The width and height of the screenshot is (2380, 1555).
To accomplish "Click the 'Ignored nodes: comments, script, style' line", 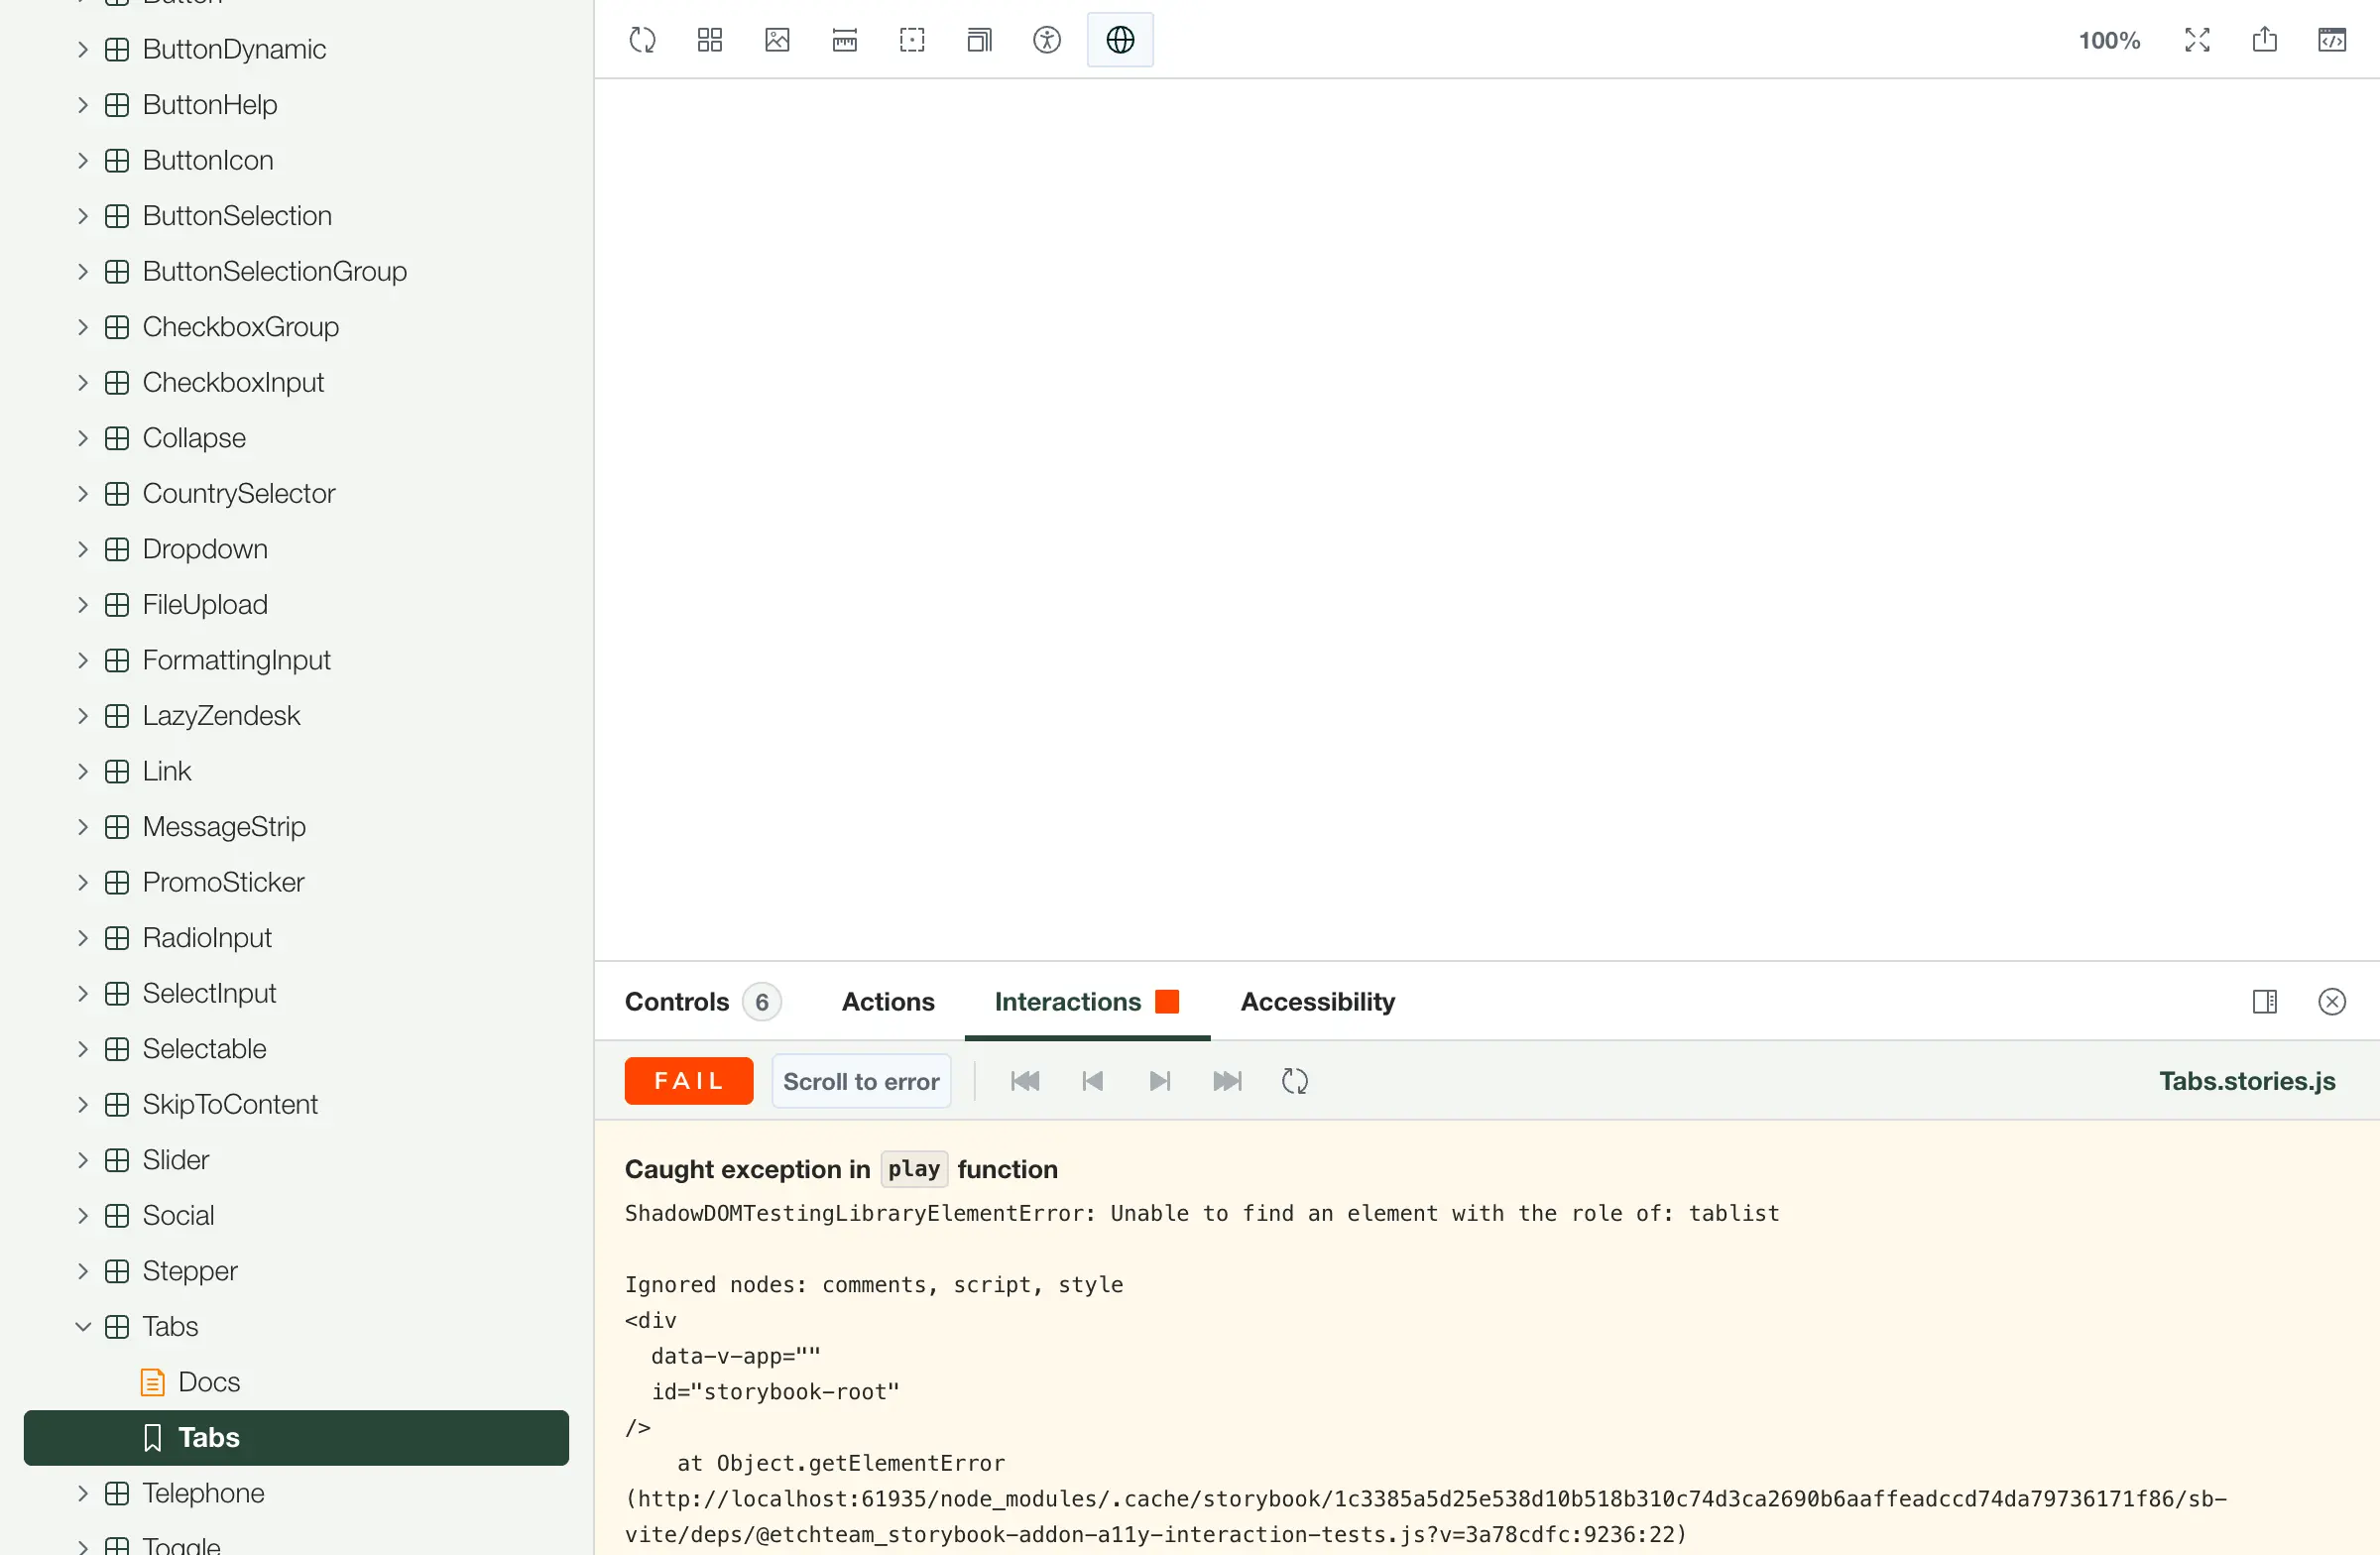I will tap(874, 1284).
